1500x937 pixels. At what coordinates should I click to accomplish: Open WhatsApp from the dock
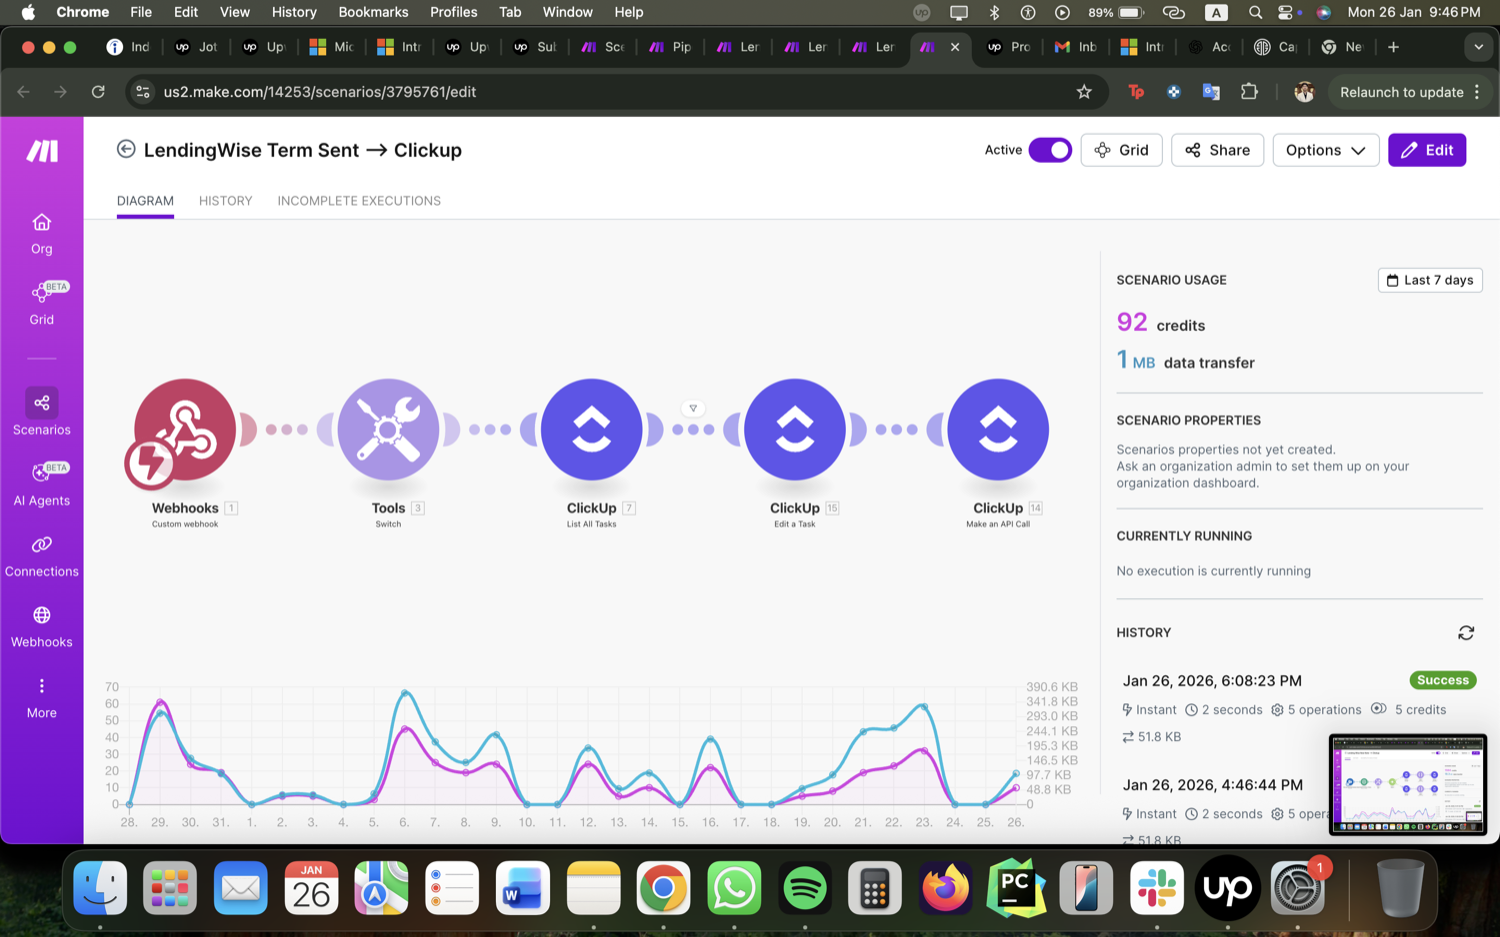pyautogui.click(x=734, y=888)
